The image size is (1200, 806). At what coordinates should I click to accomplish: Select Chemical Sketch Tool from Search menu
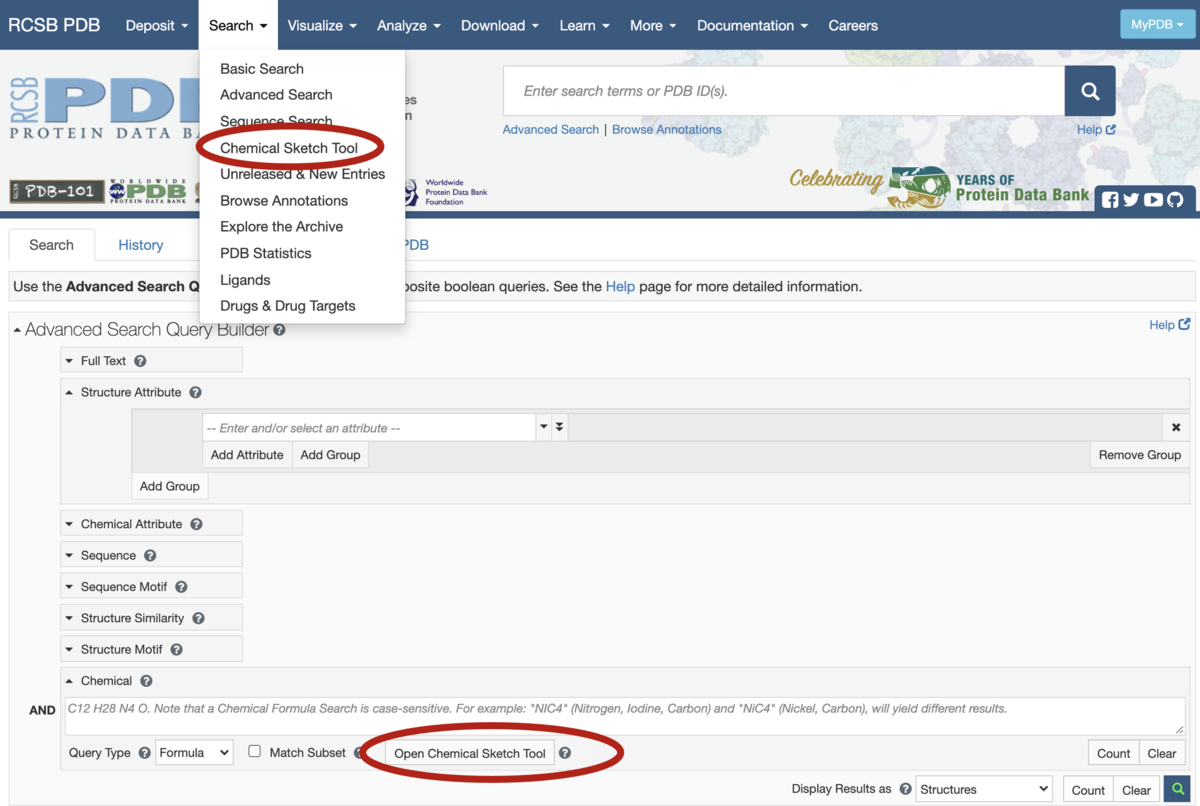289,148
